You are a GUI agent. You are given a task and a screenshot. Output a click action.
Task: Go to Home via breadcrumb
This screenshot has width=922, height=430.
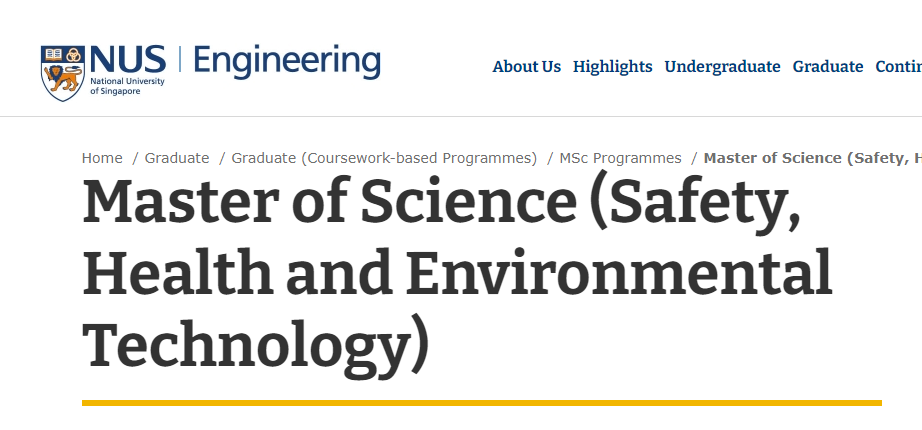point(102,158)
